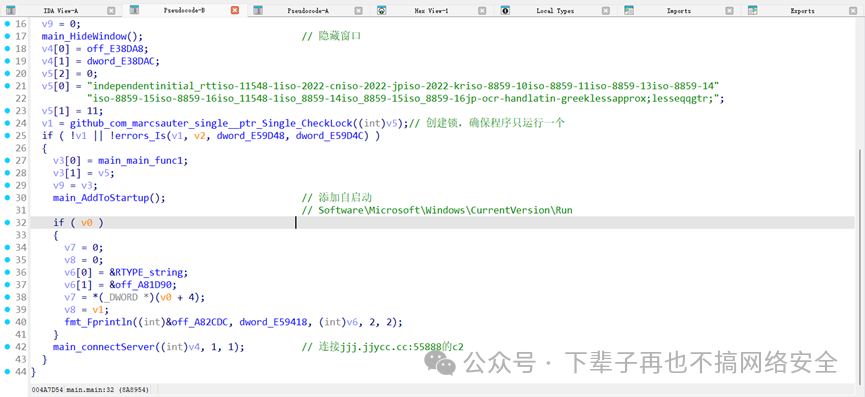The width and height of the screenshot is (865, 397).
Task: Select the Pseudocode-B tab
Action: pos(184,10)
